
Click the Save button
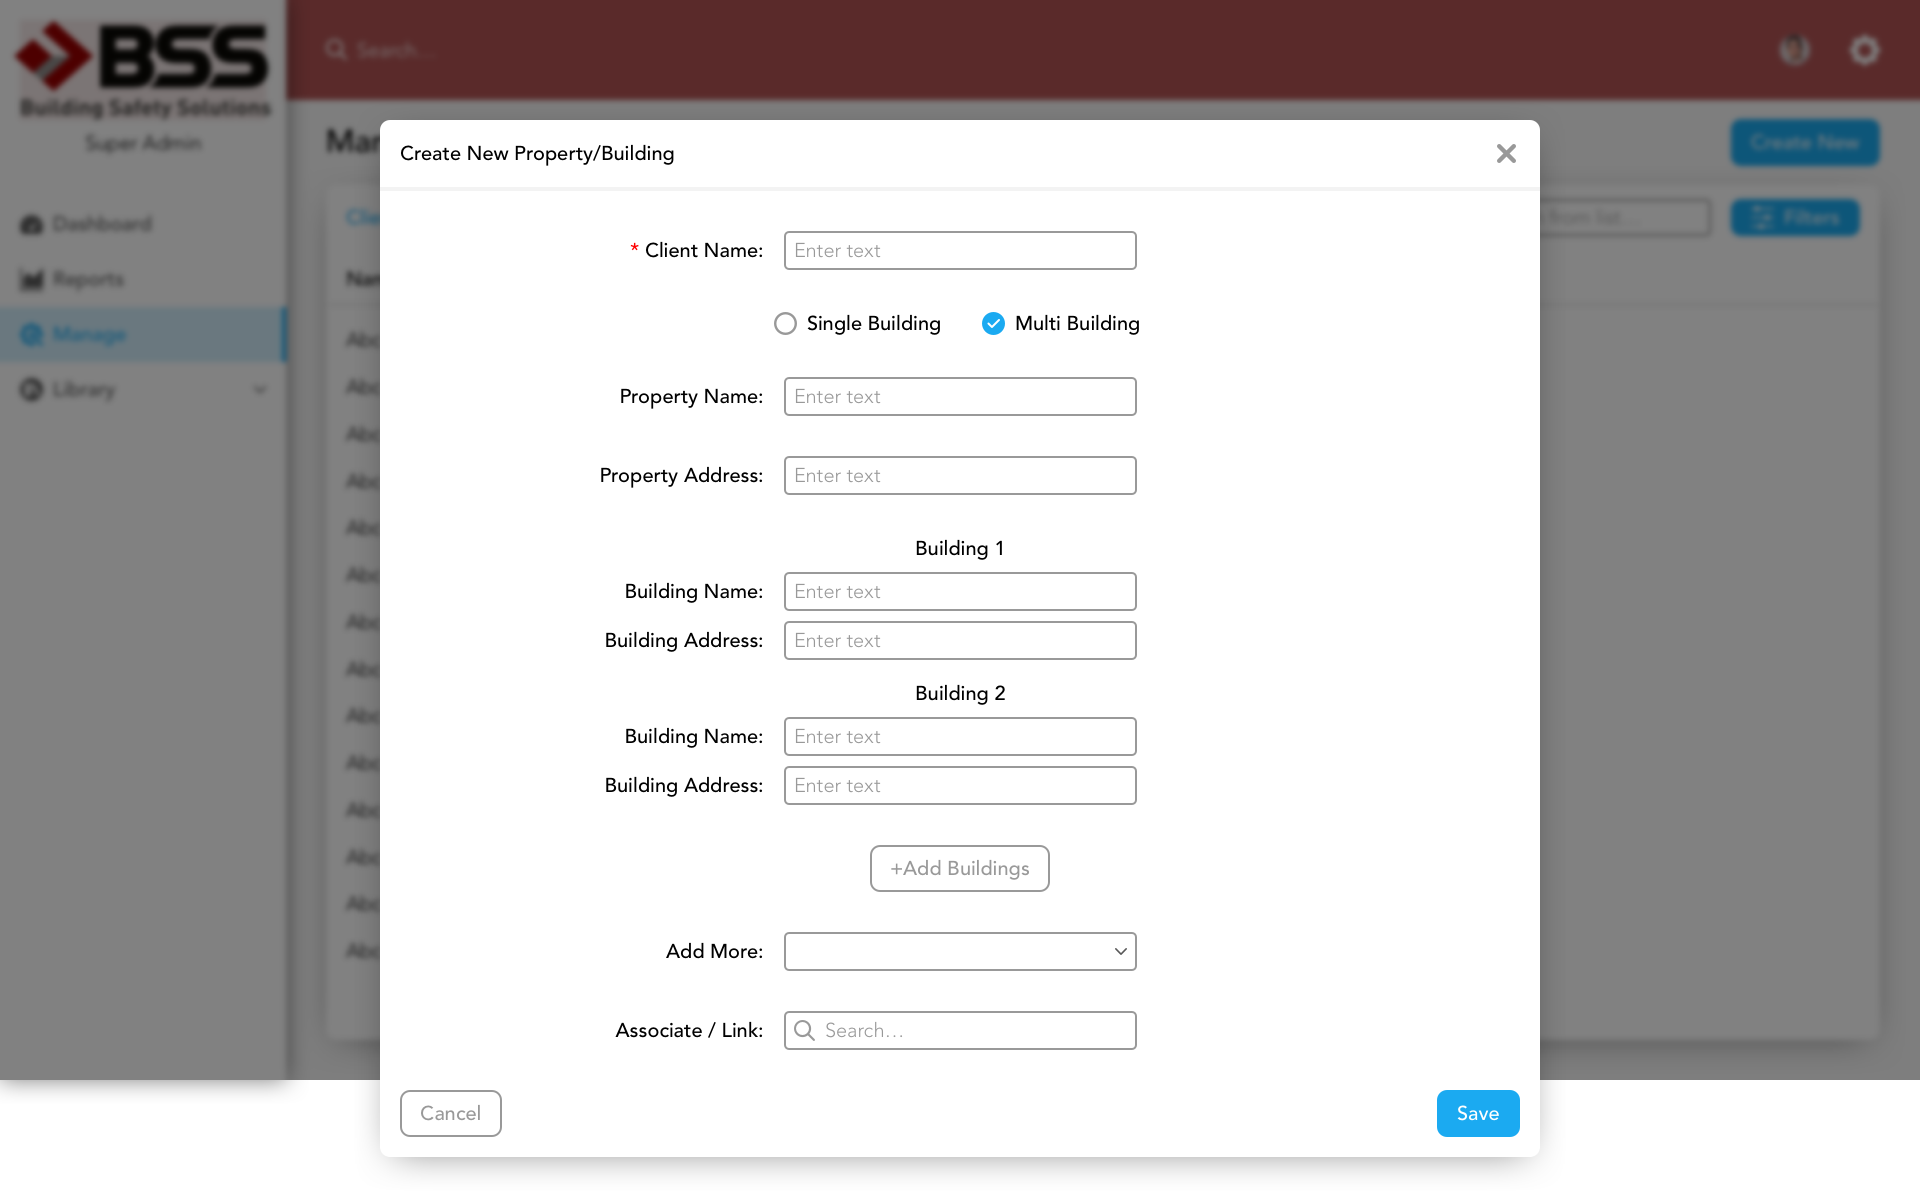click(1477, 1113)
